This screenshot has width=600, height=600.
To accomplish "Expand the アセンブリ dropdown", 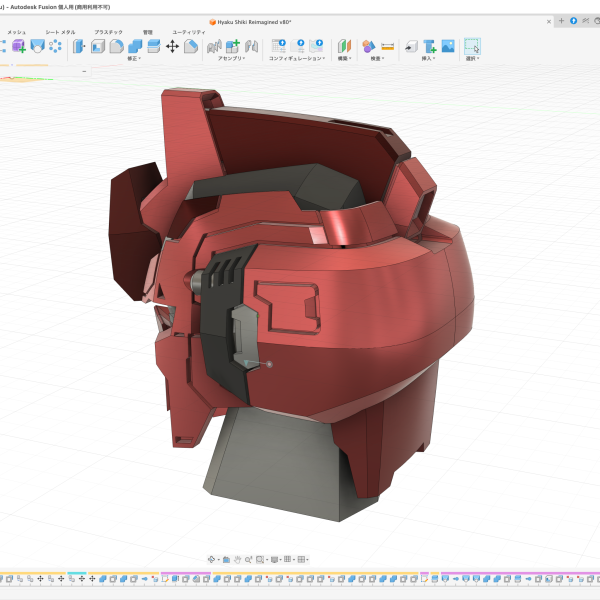I will point(232,59).
